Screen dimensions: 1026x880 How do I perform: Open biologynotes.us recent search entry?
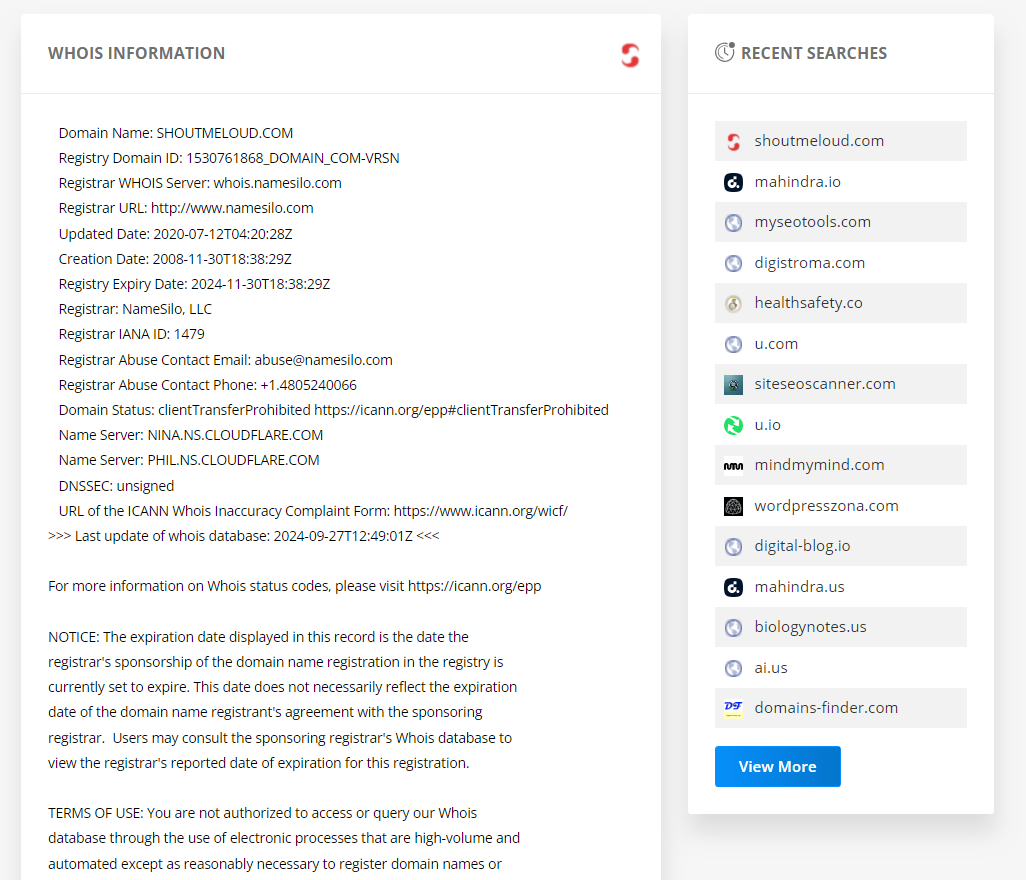point(810,627)
